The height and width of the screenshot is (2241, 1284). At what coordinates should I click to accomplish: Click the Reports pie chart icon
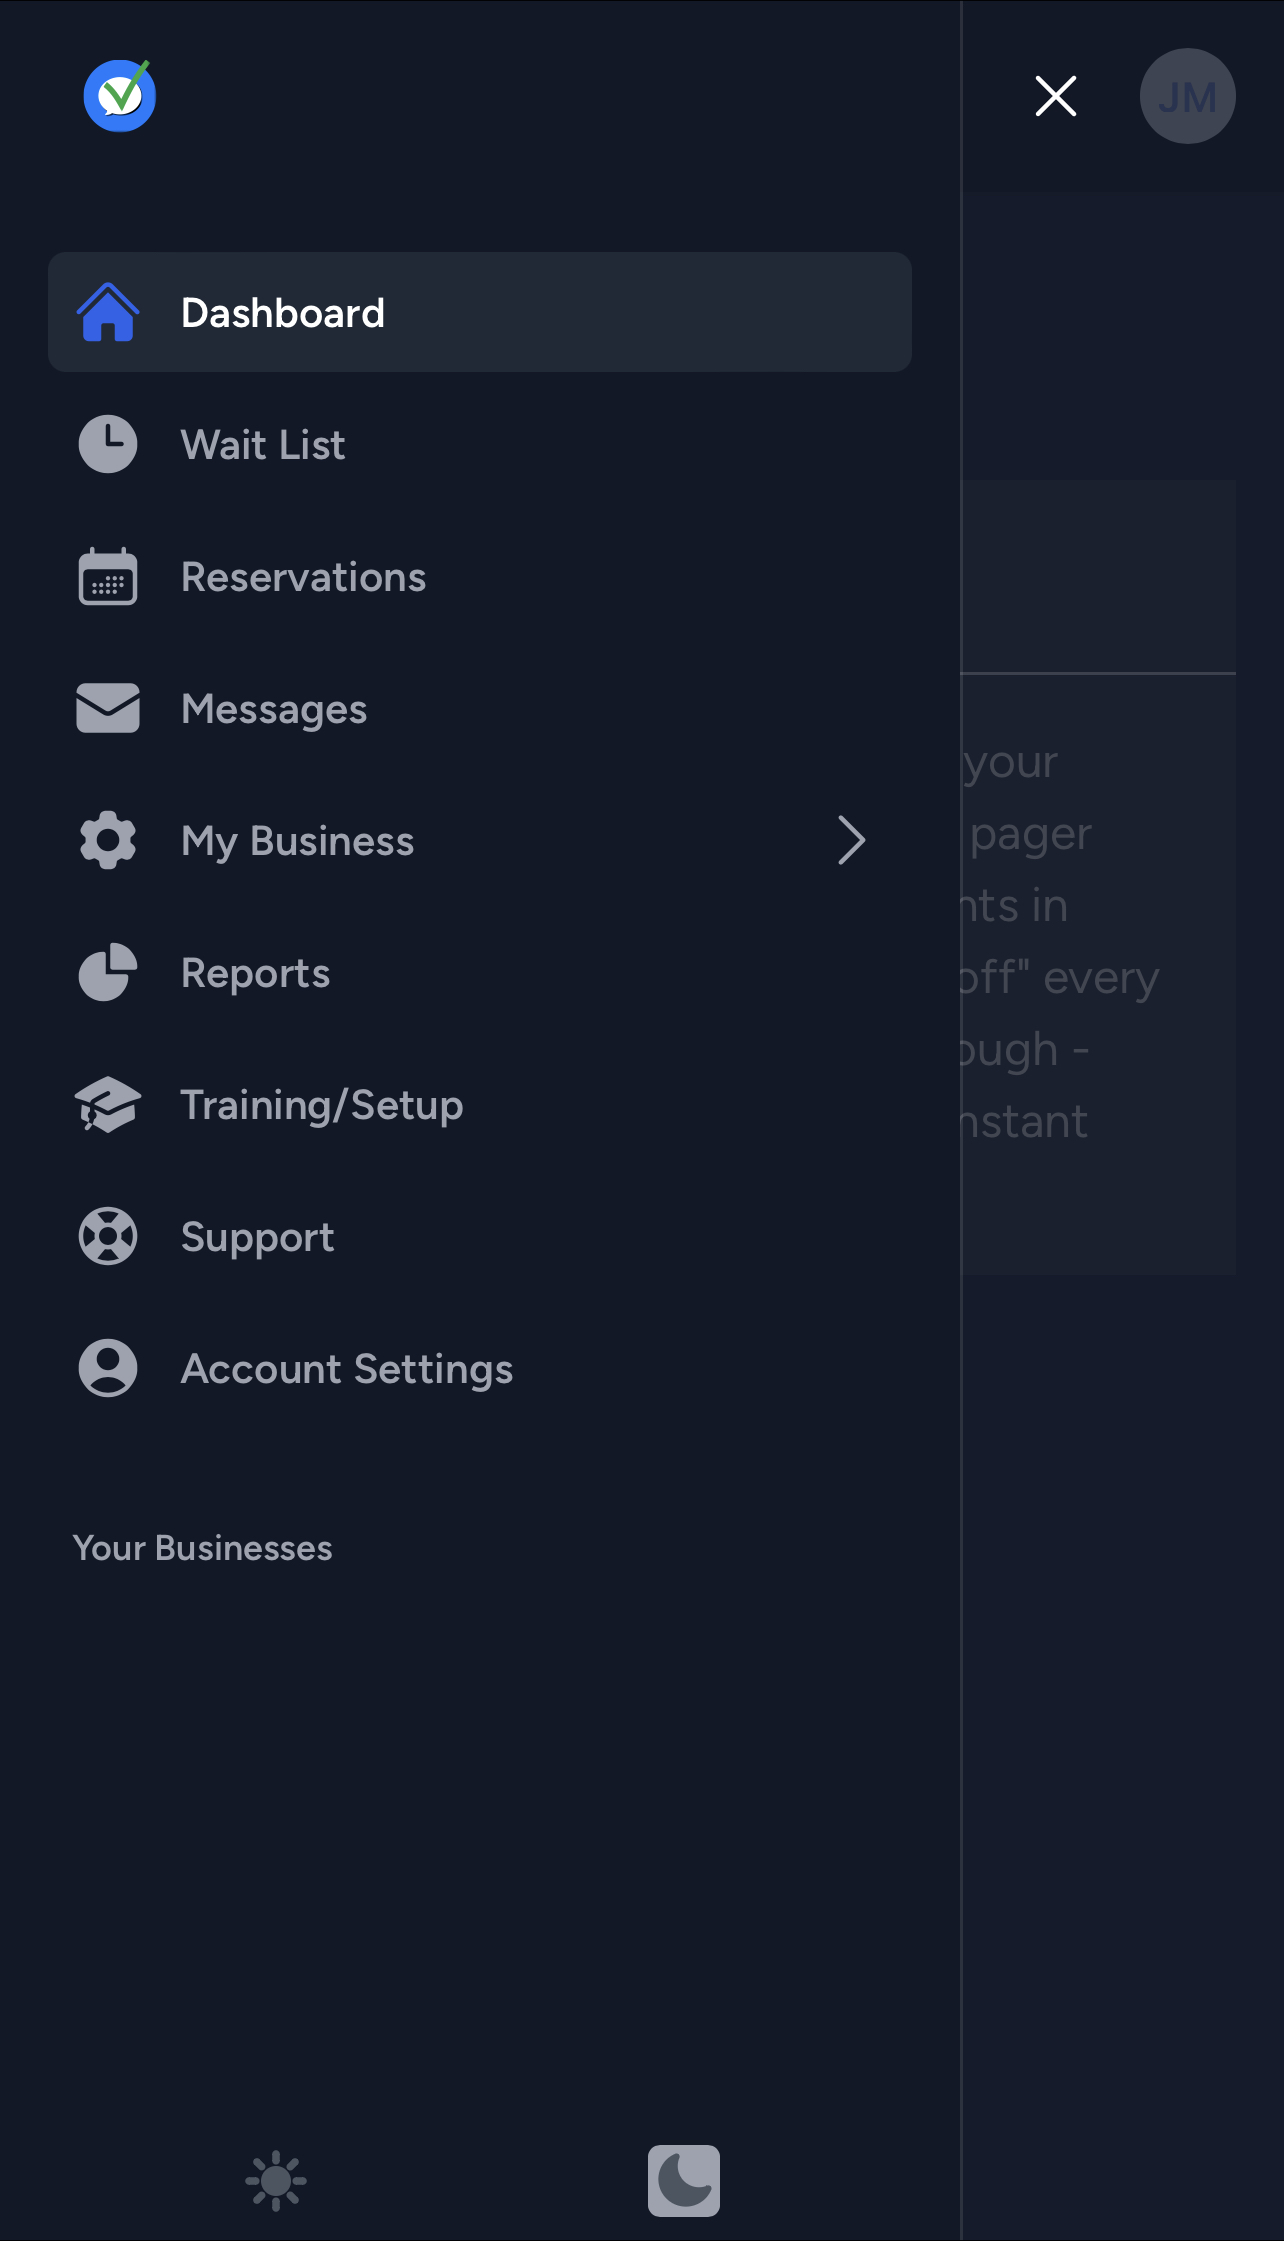[107, 972]
